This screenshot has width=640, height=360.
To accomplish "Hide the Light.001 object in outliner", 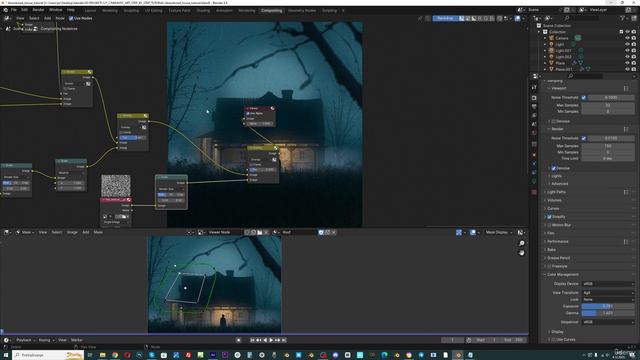I will 627,51.
